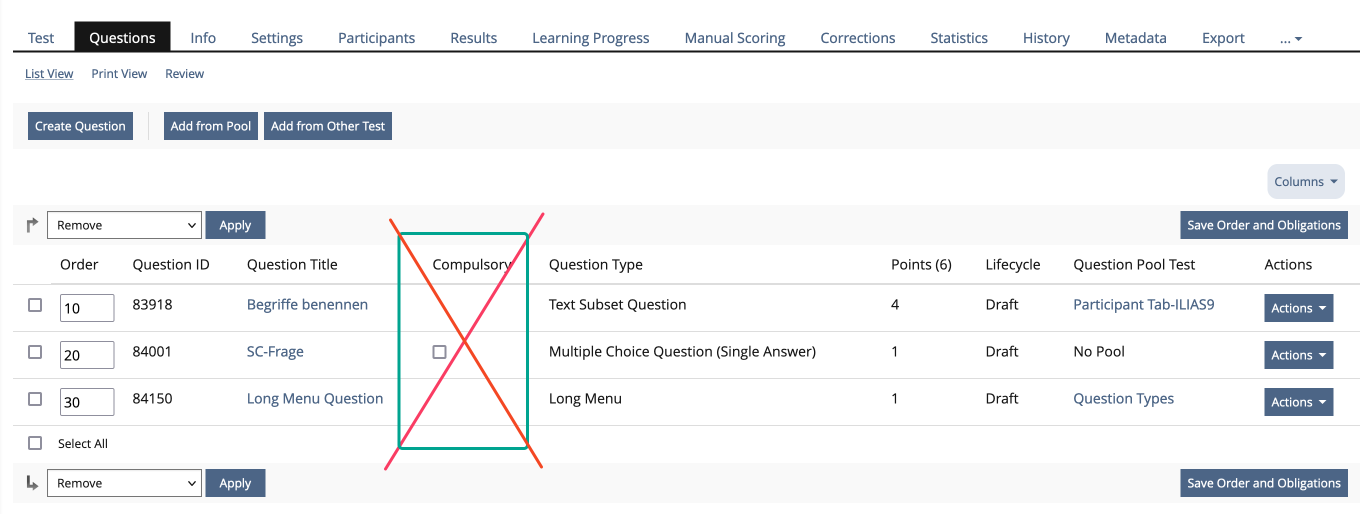
Task: Open the Learning Progress tab
Action: tap(590, 38)
